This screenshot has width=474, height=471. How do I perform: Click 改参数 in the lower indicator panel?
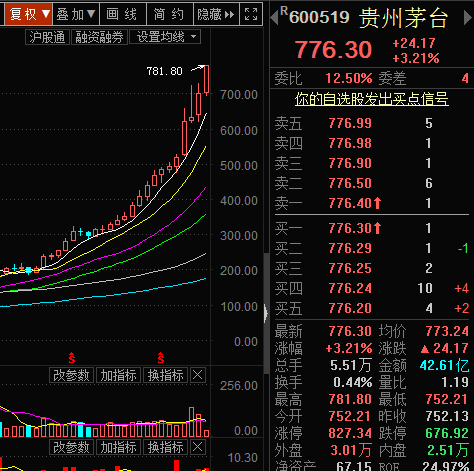pyautogui.click(x=72, y=447)
